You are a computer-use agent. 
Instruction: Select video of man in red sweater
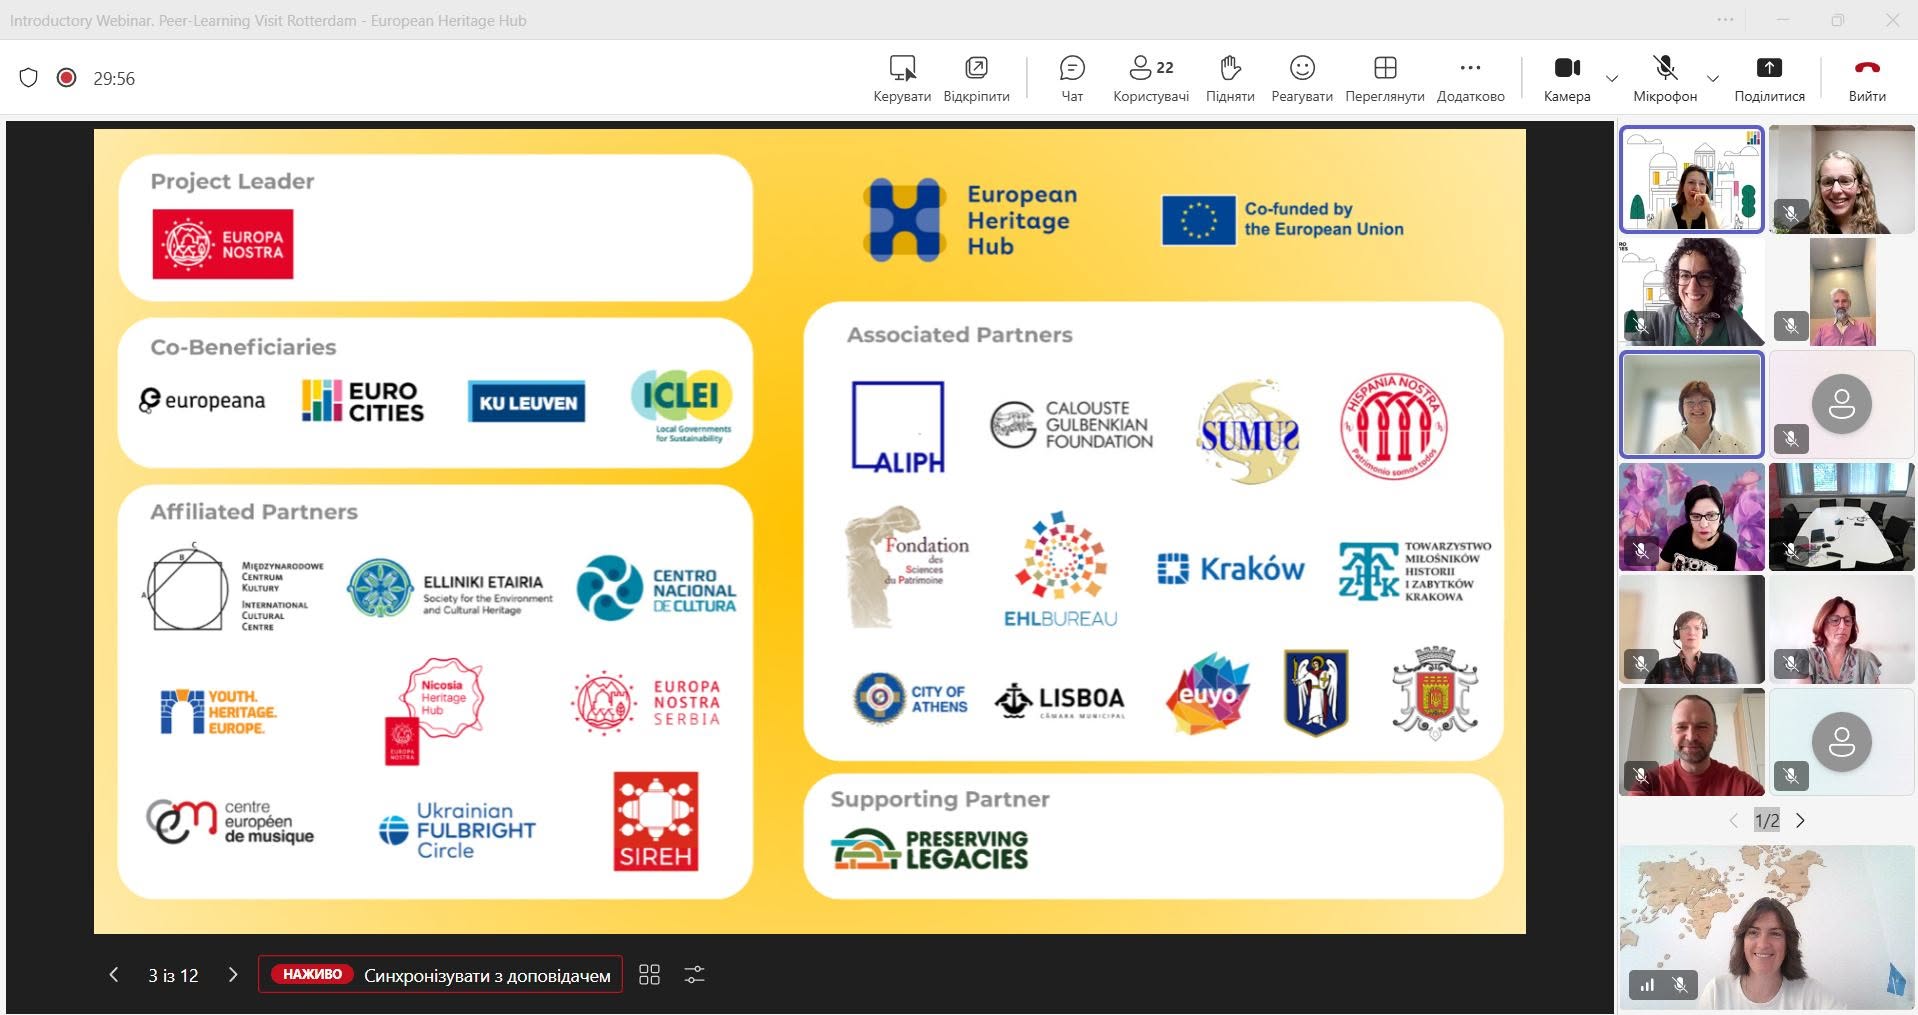[x=1691, y=742]
